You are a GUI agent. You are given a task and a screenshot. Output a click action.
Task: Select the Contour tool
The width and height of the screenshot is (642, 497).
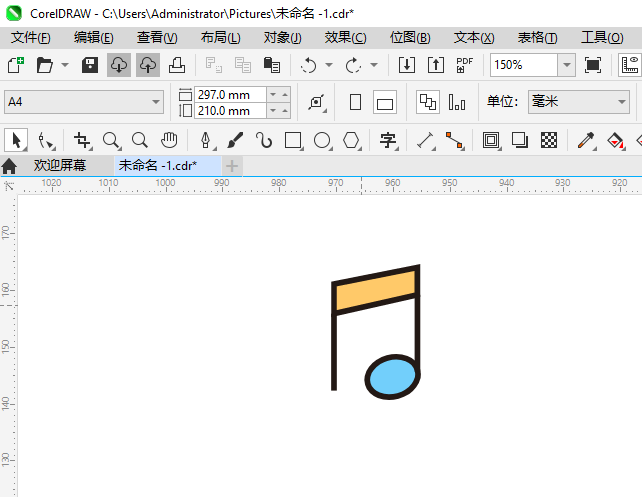(x=491, y=140)
